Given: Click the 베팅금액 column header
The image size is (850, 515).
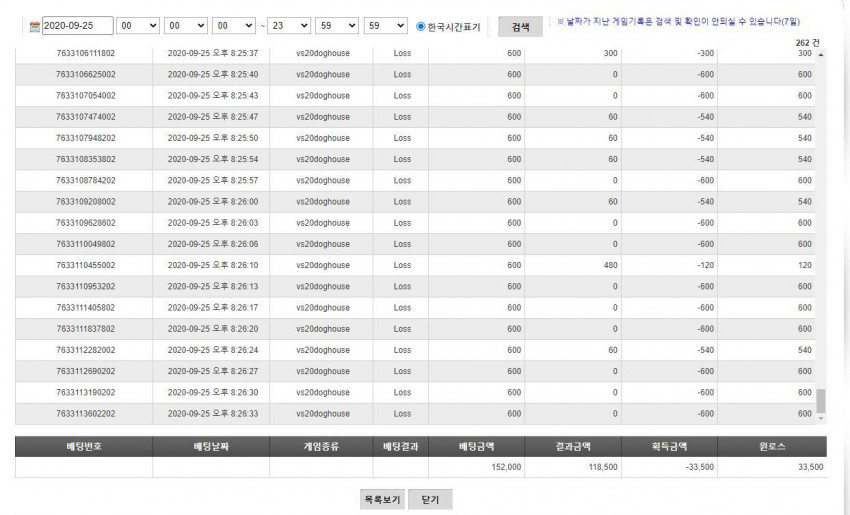Looking at the screenshot, I should pos(476,447).
